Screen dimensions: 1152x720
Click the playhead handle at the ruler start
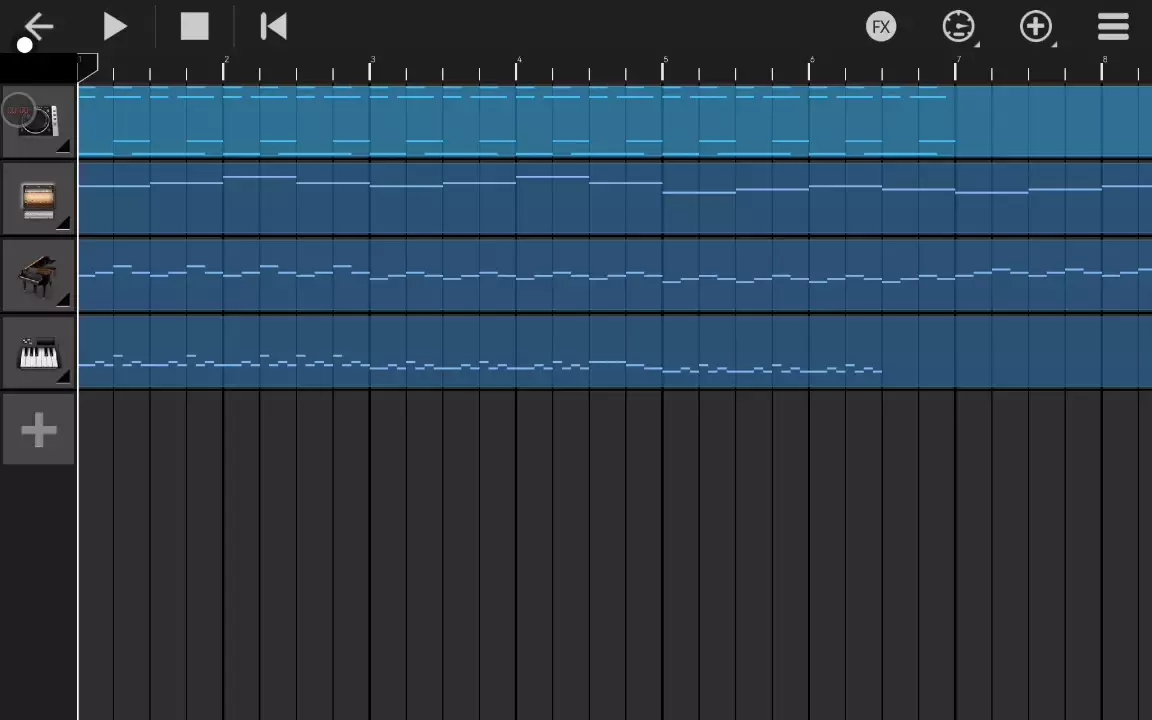88,67
